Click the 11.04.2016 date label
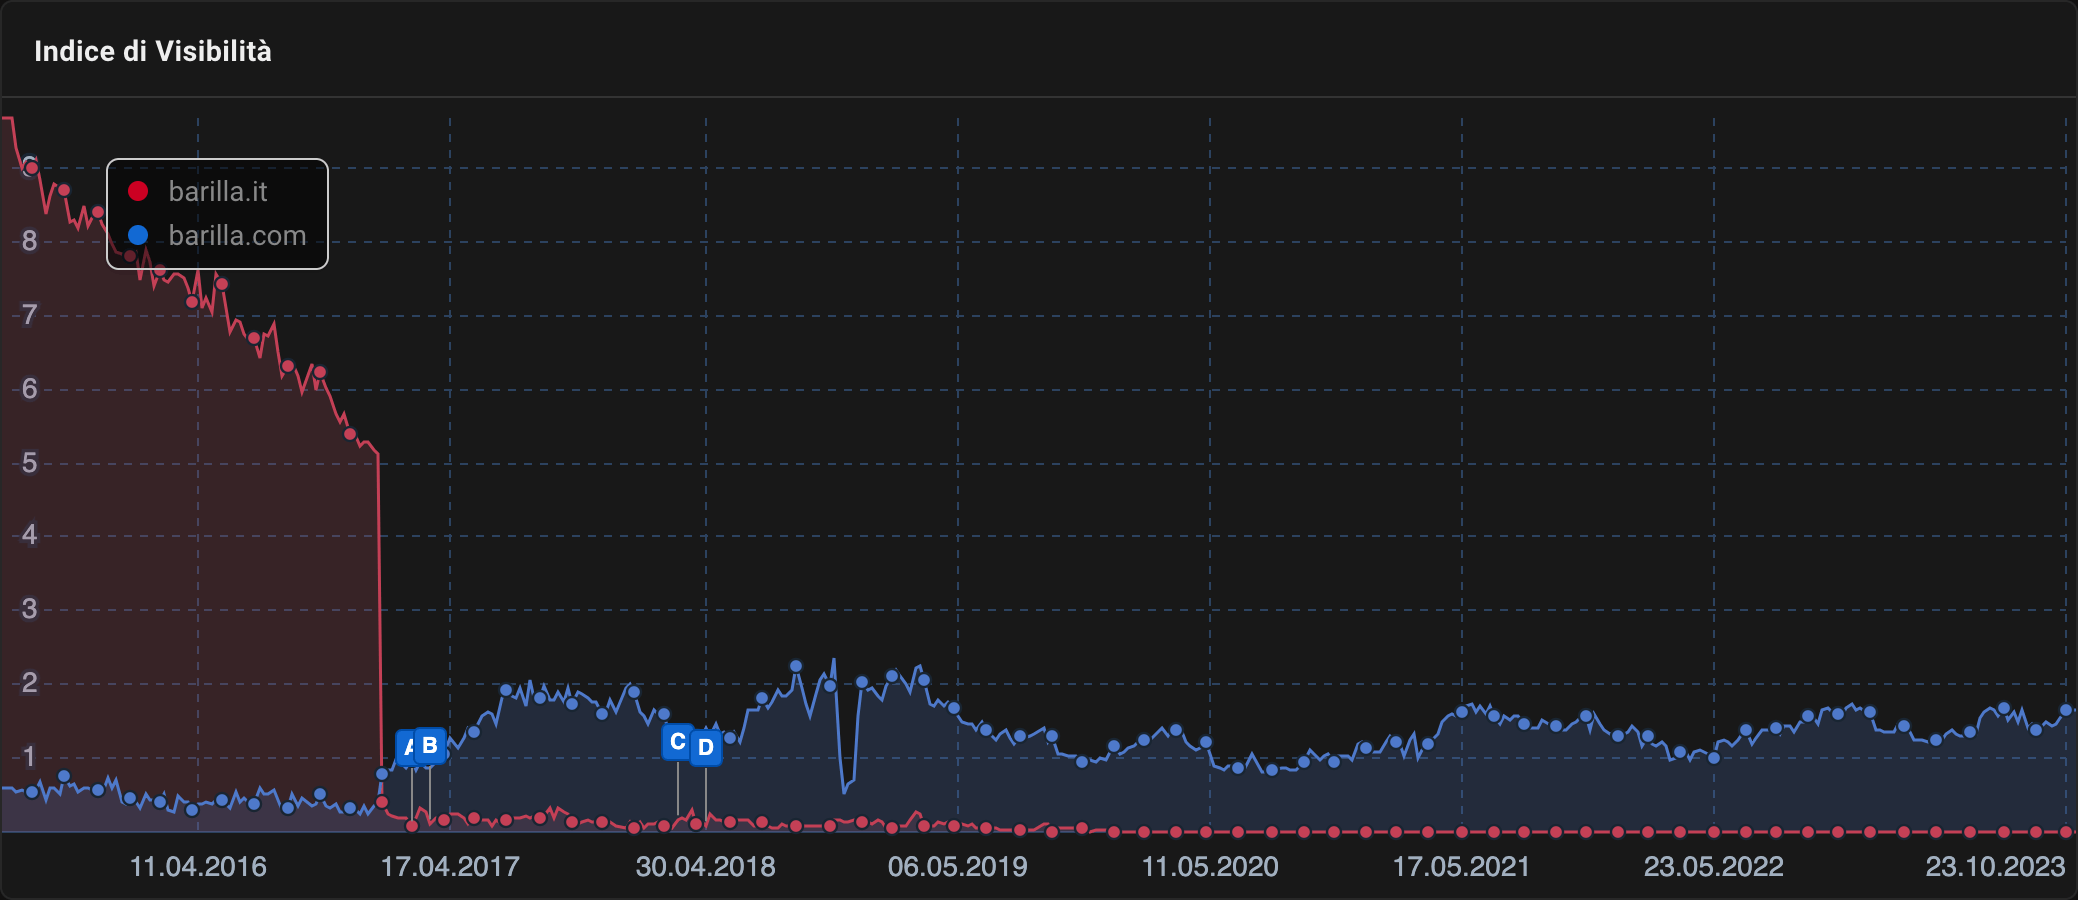 coord(198,866)
